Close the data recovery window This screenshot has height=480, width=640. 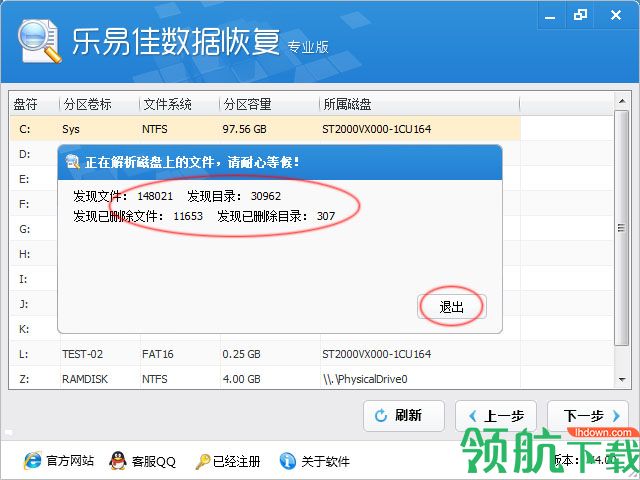coord(616,16)
